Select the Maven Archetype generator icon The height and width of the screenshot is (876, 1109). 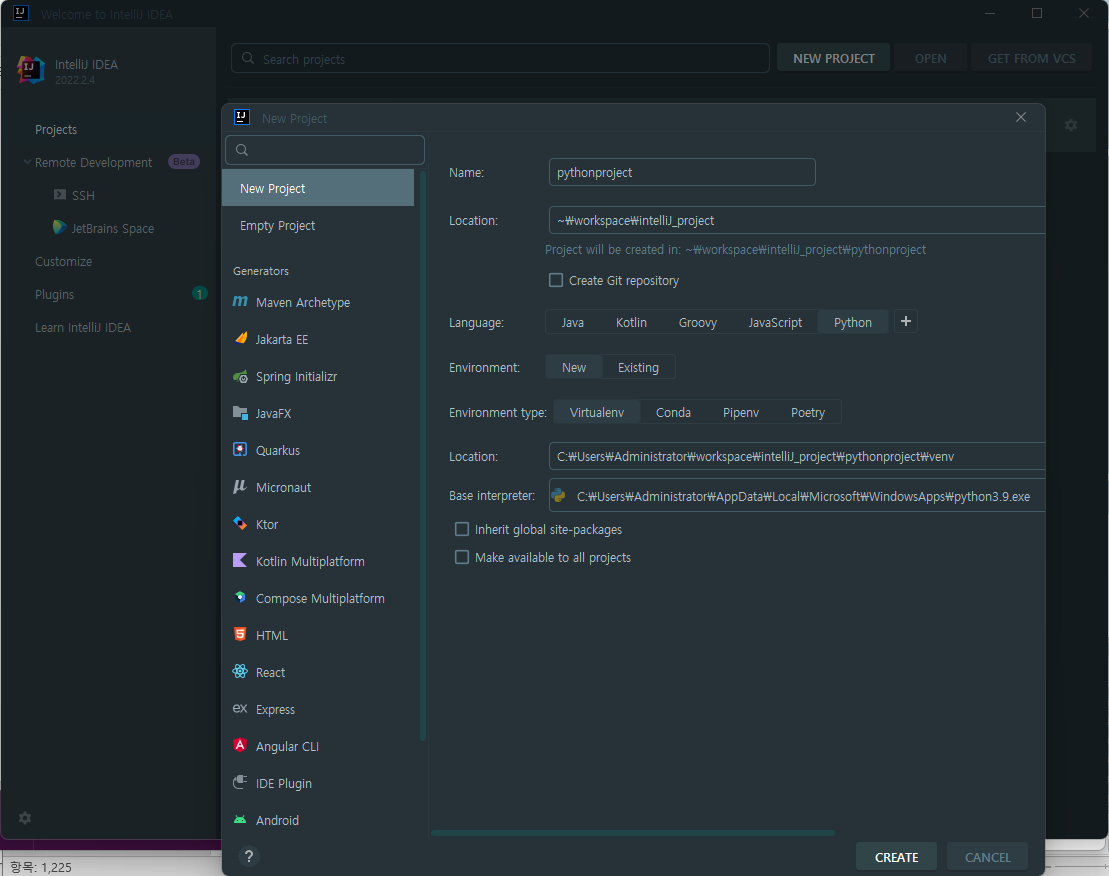(240, 301)
